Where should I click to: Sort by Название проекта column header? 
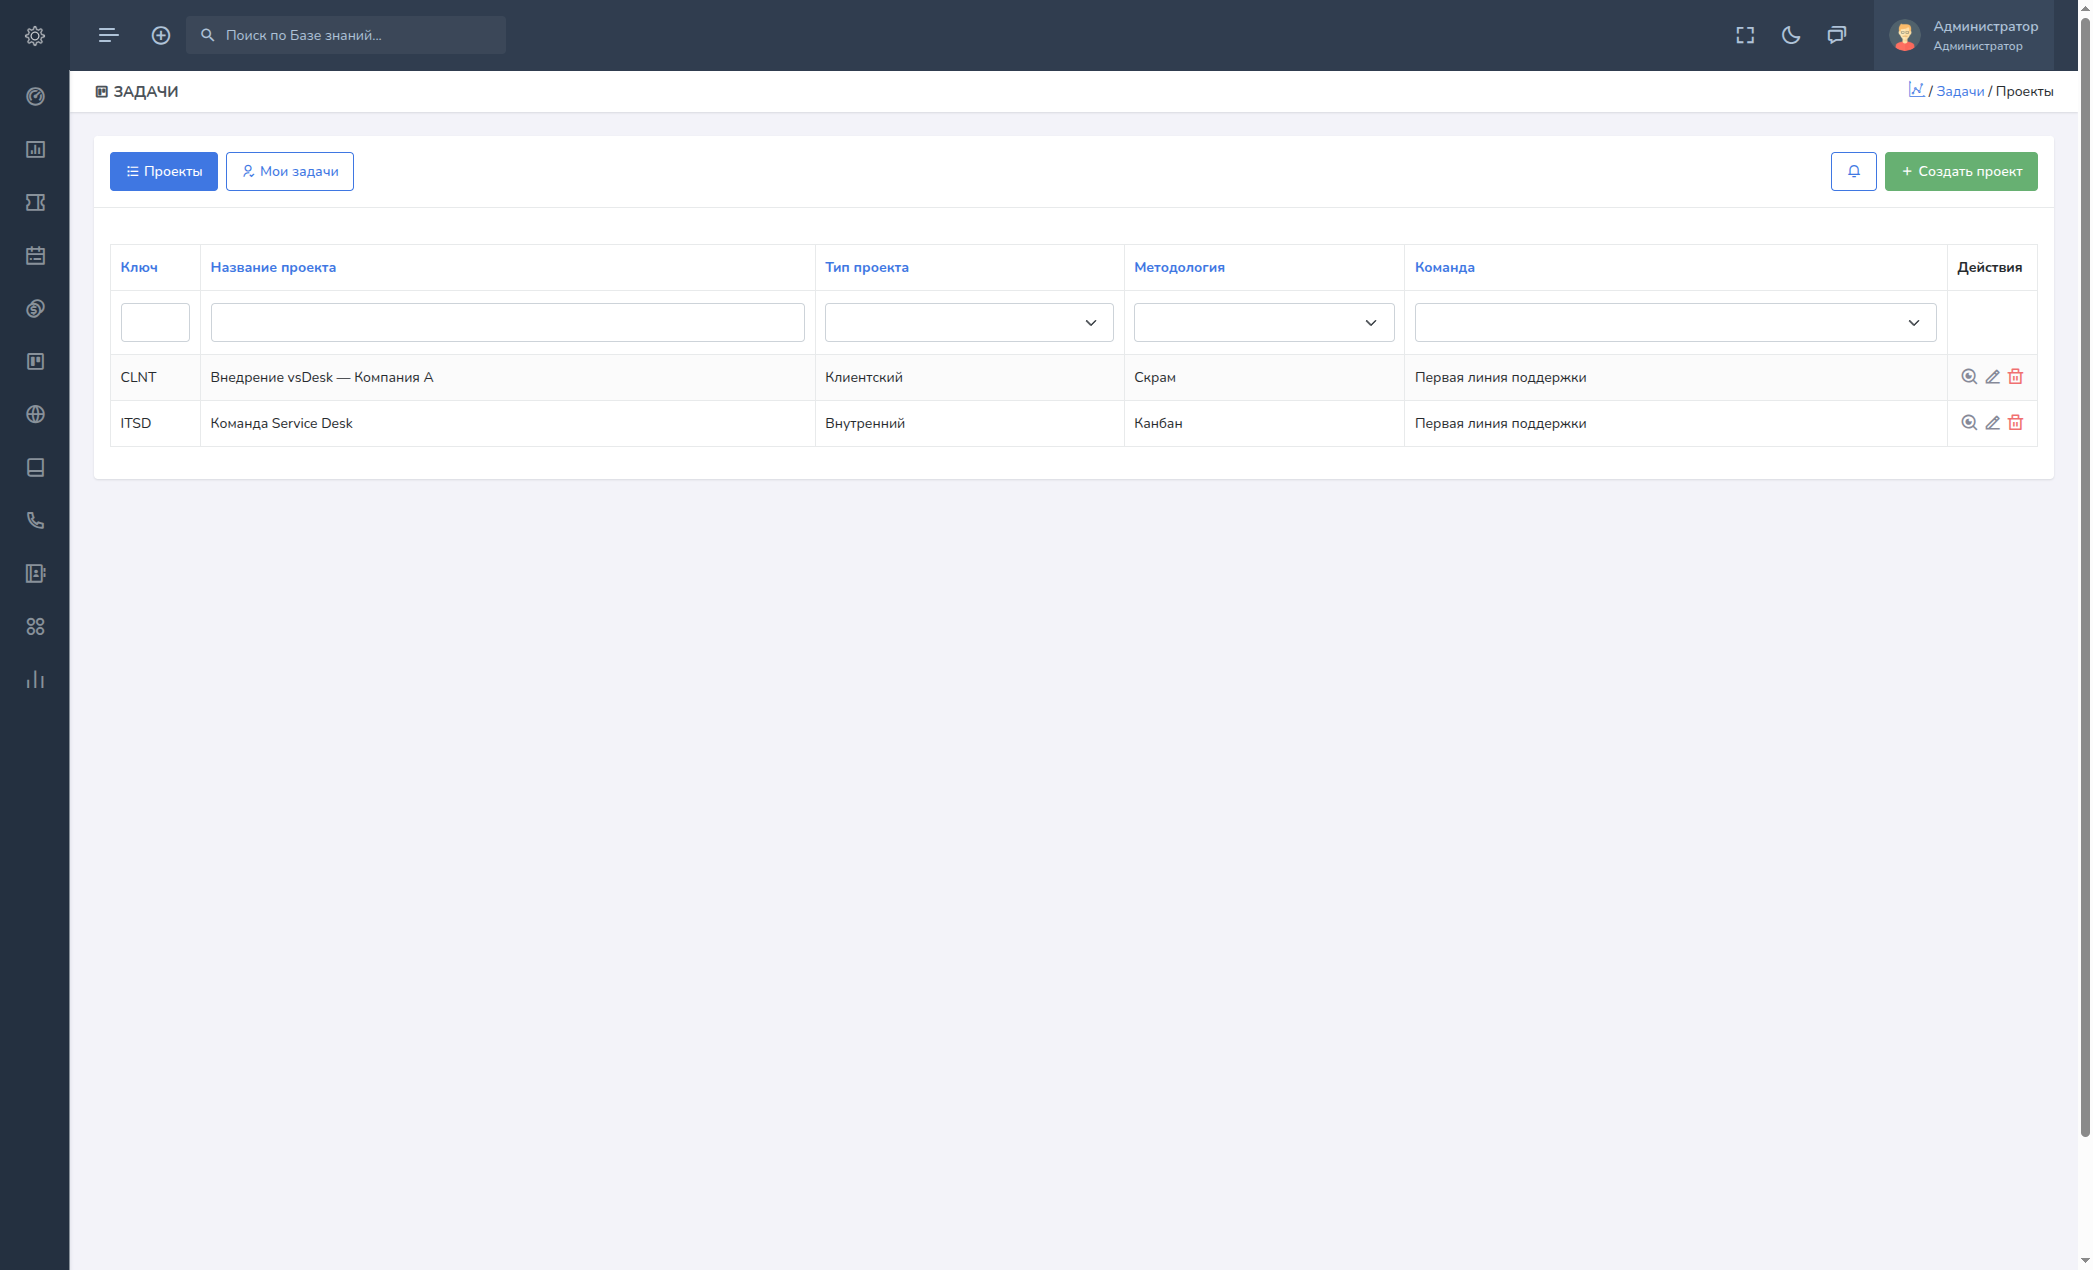click(x=273, y=267)
